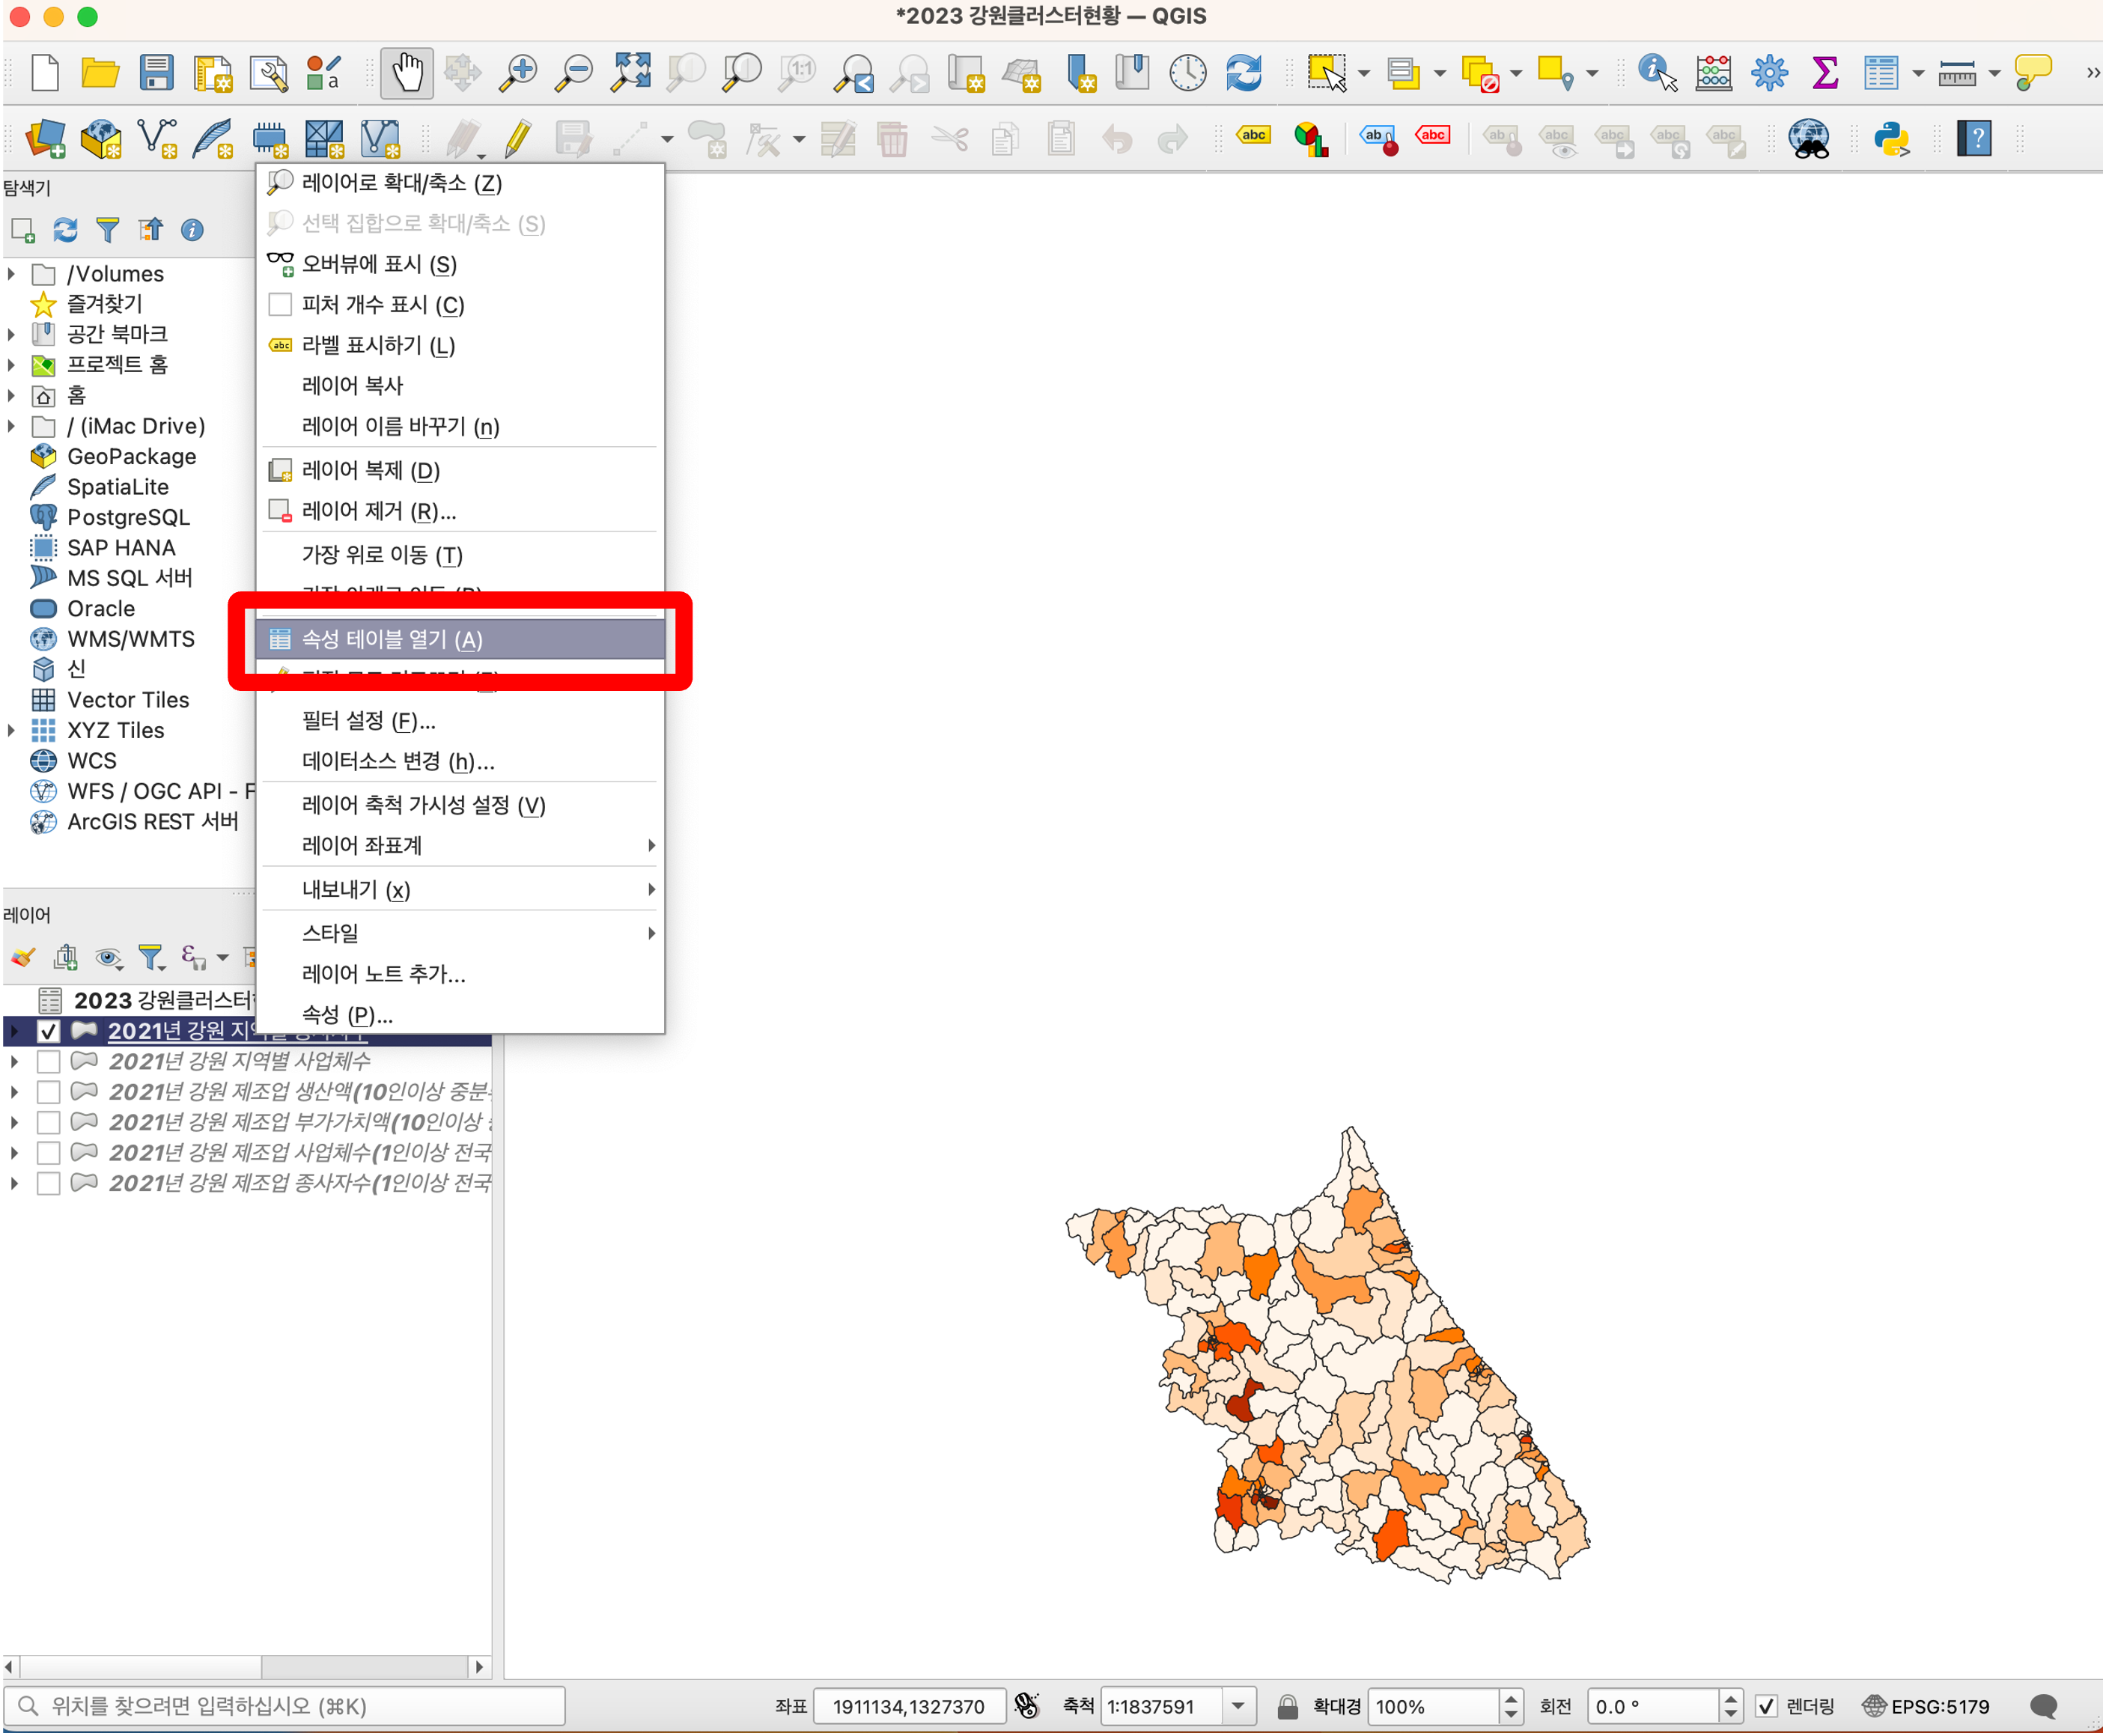
Task: Click Toggle Editing pencil icon
Action: (517, 138)
